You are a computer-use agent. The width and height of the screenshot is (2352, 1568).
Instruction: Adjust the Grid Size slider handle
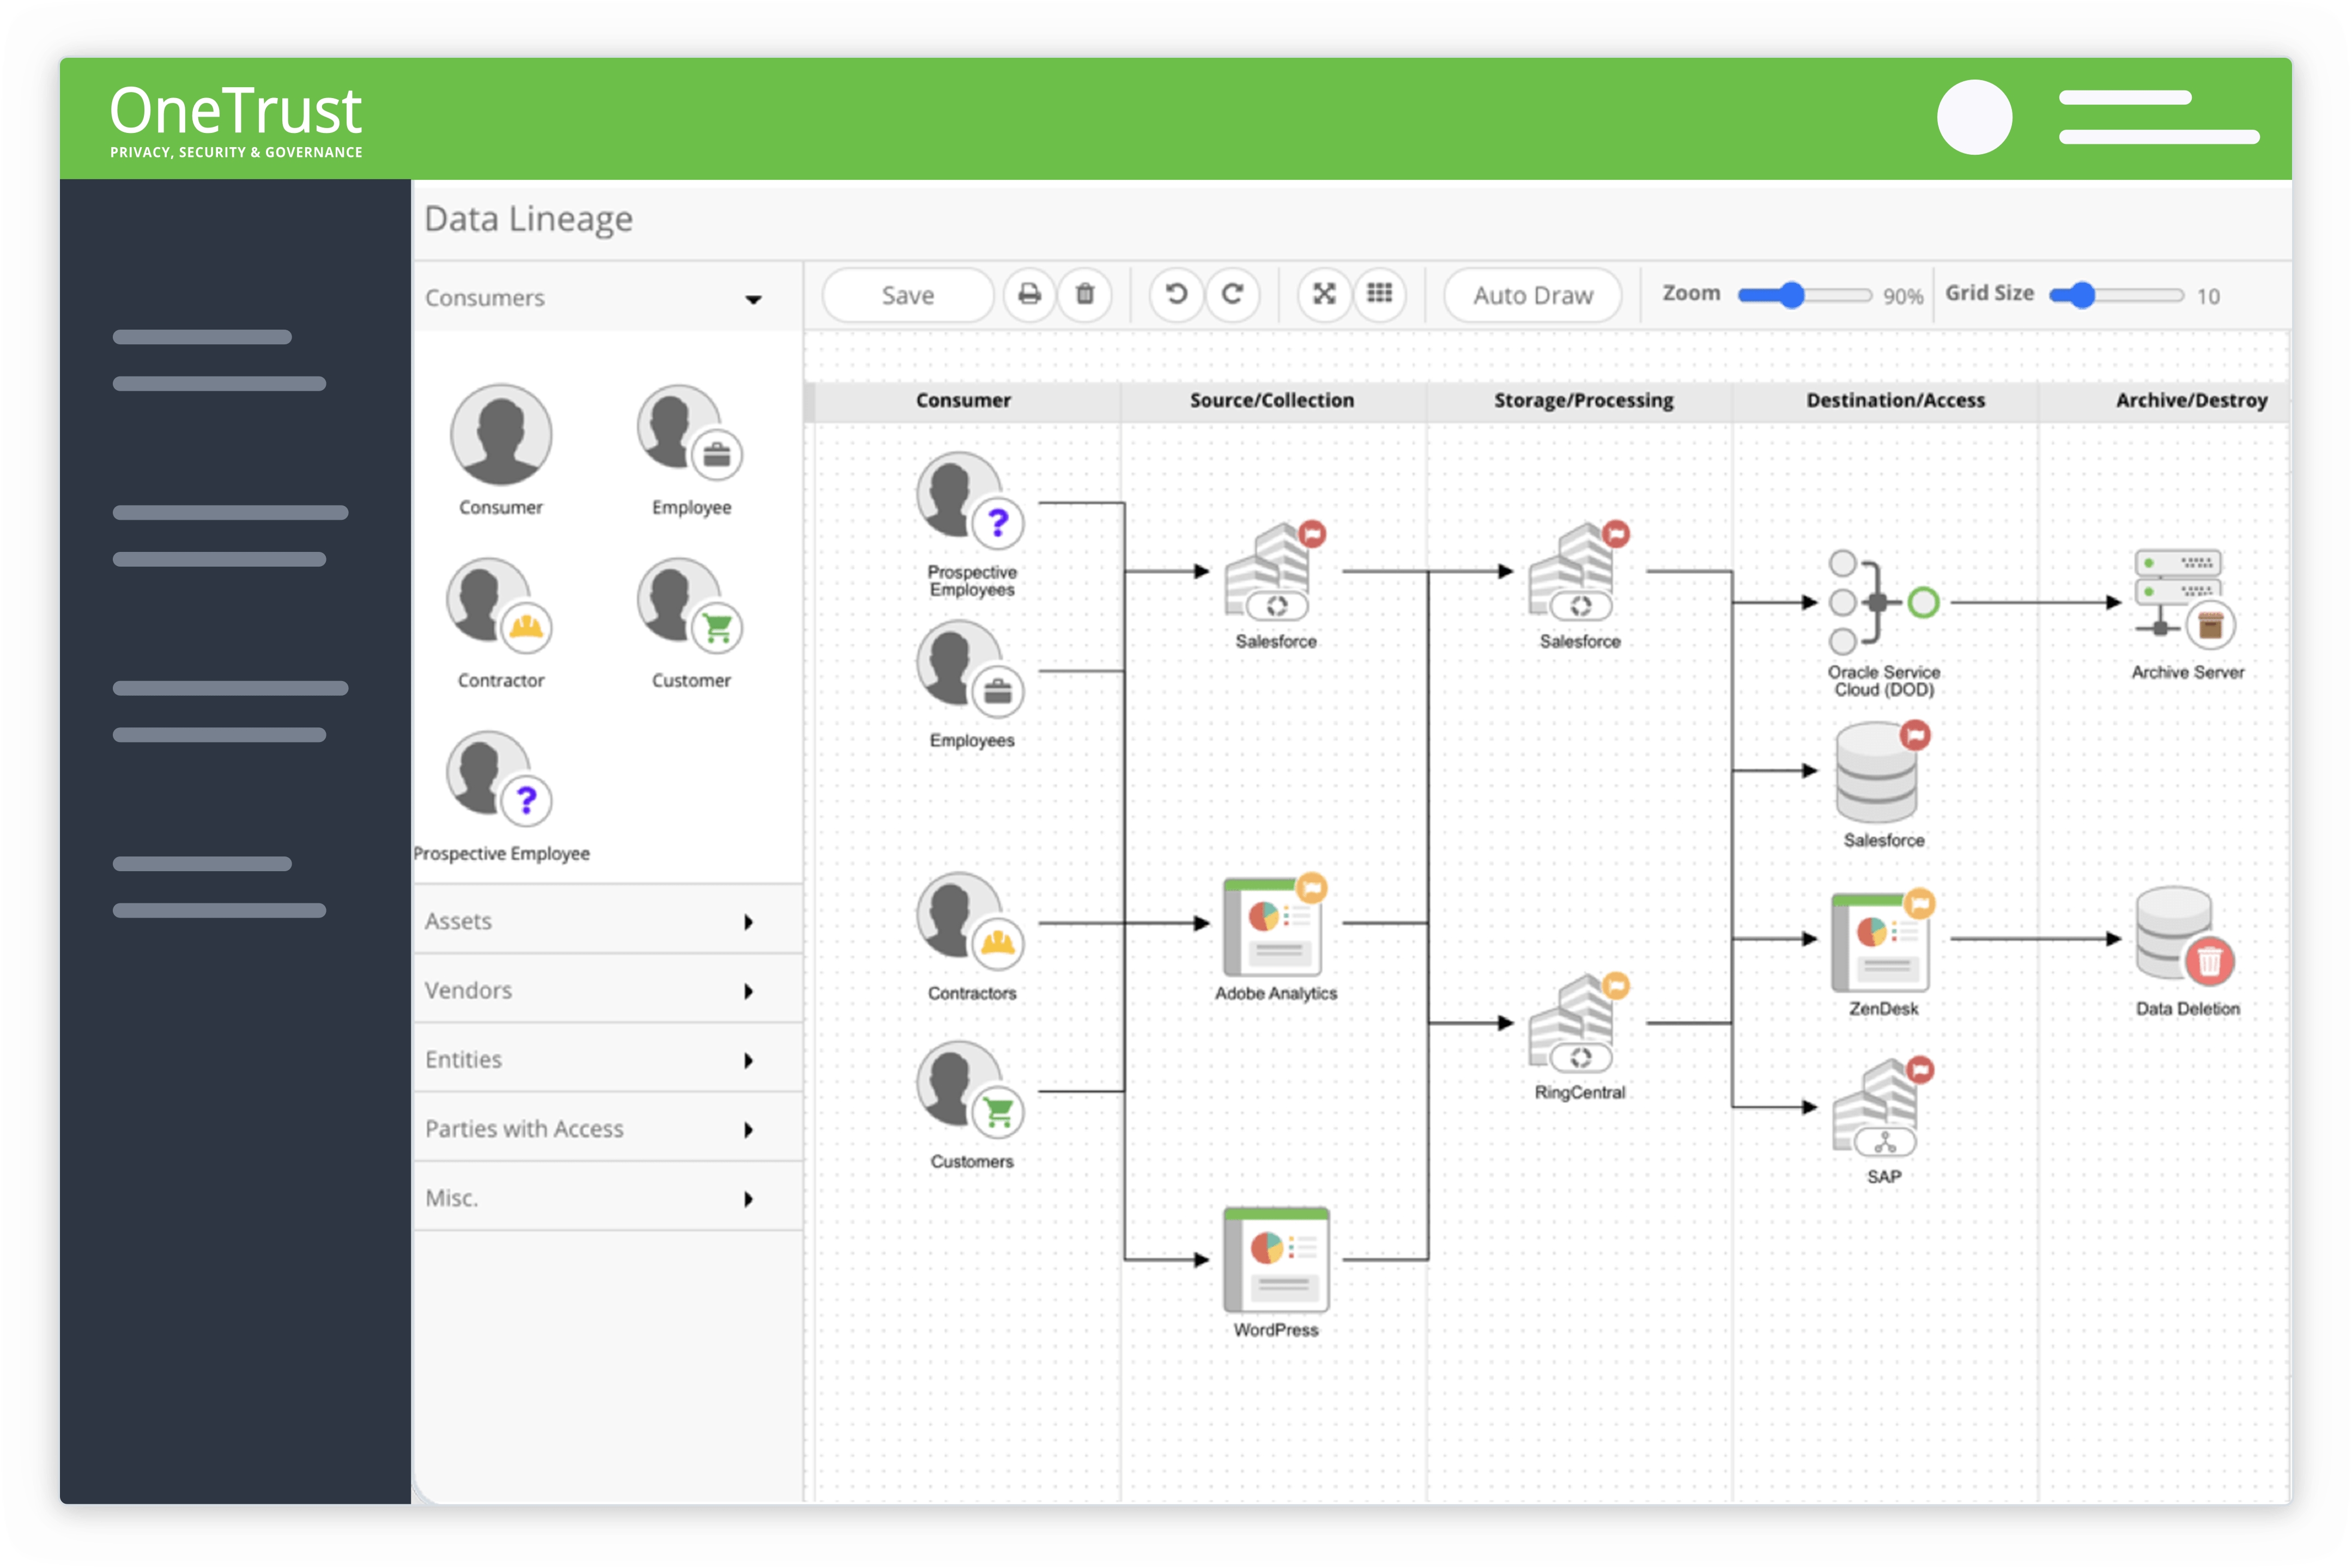pyautogui.click(x=2081, y=295)
